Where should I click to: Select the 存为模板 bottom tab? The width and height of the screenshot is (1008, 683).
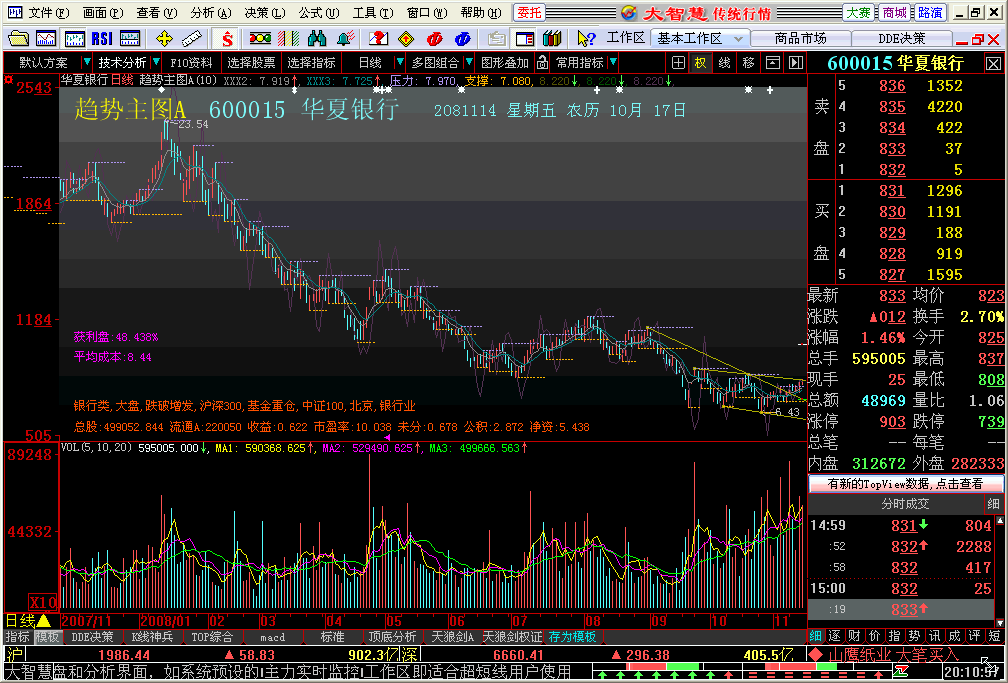572,637
